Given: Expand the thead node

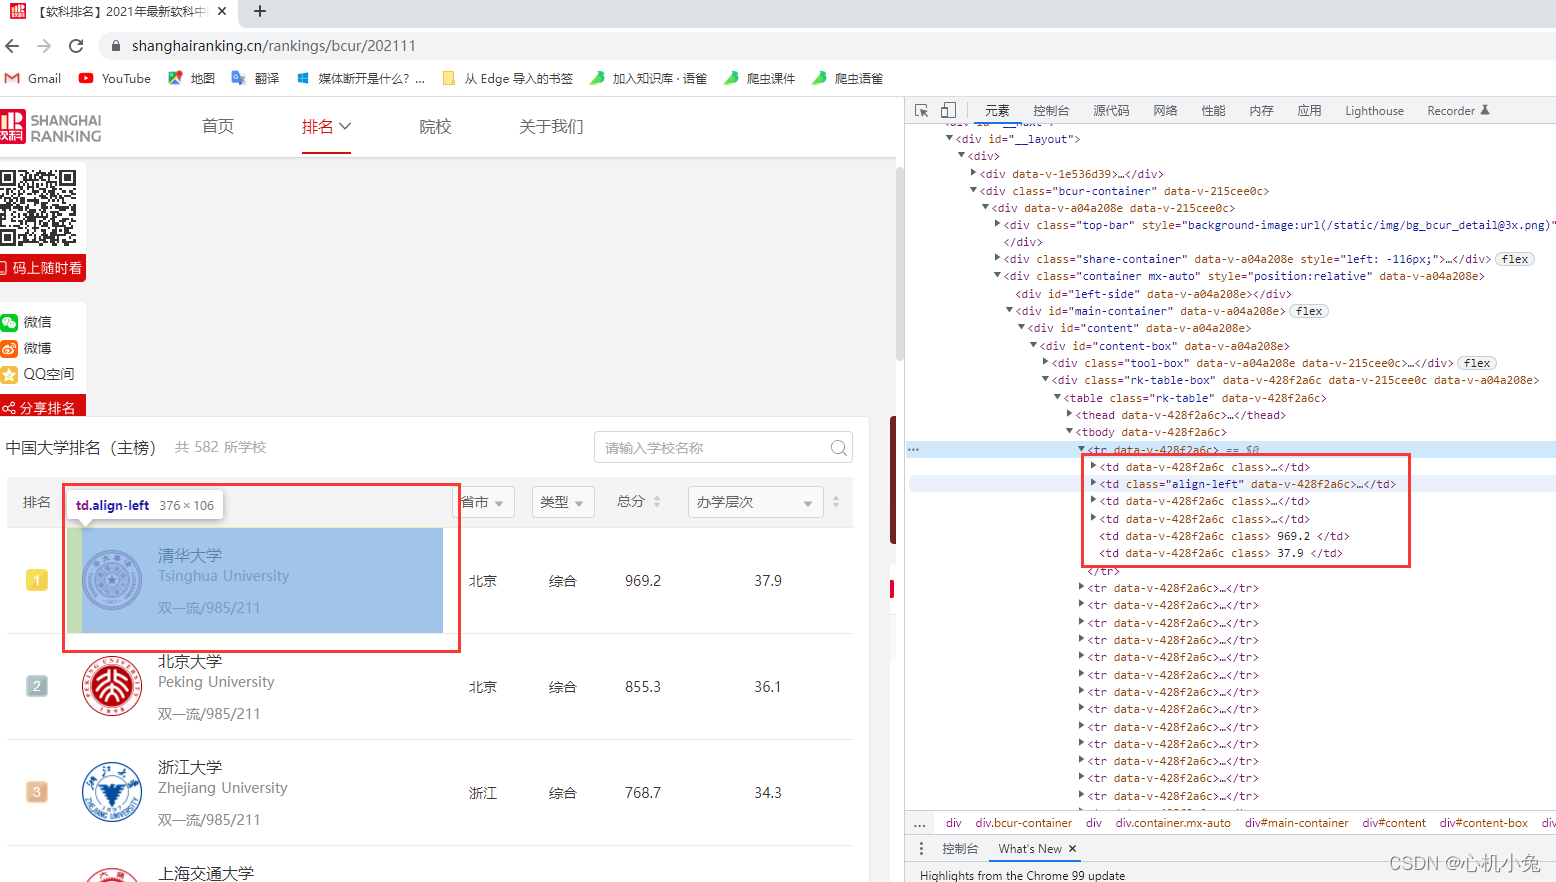Looking at the screenshot, I should (1069, 414).
